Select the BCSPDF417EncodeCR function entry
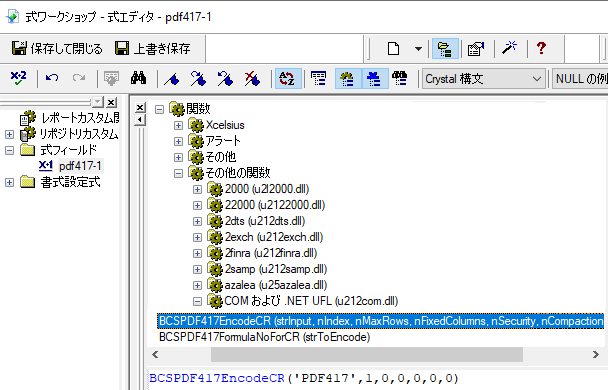This screenshot has height=390, width=608. point(381,321)
